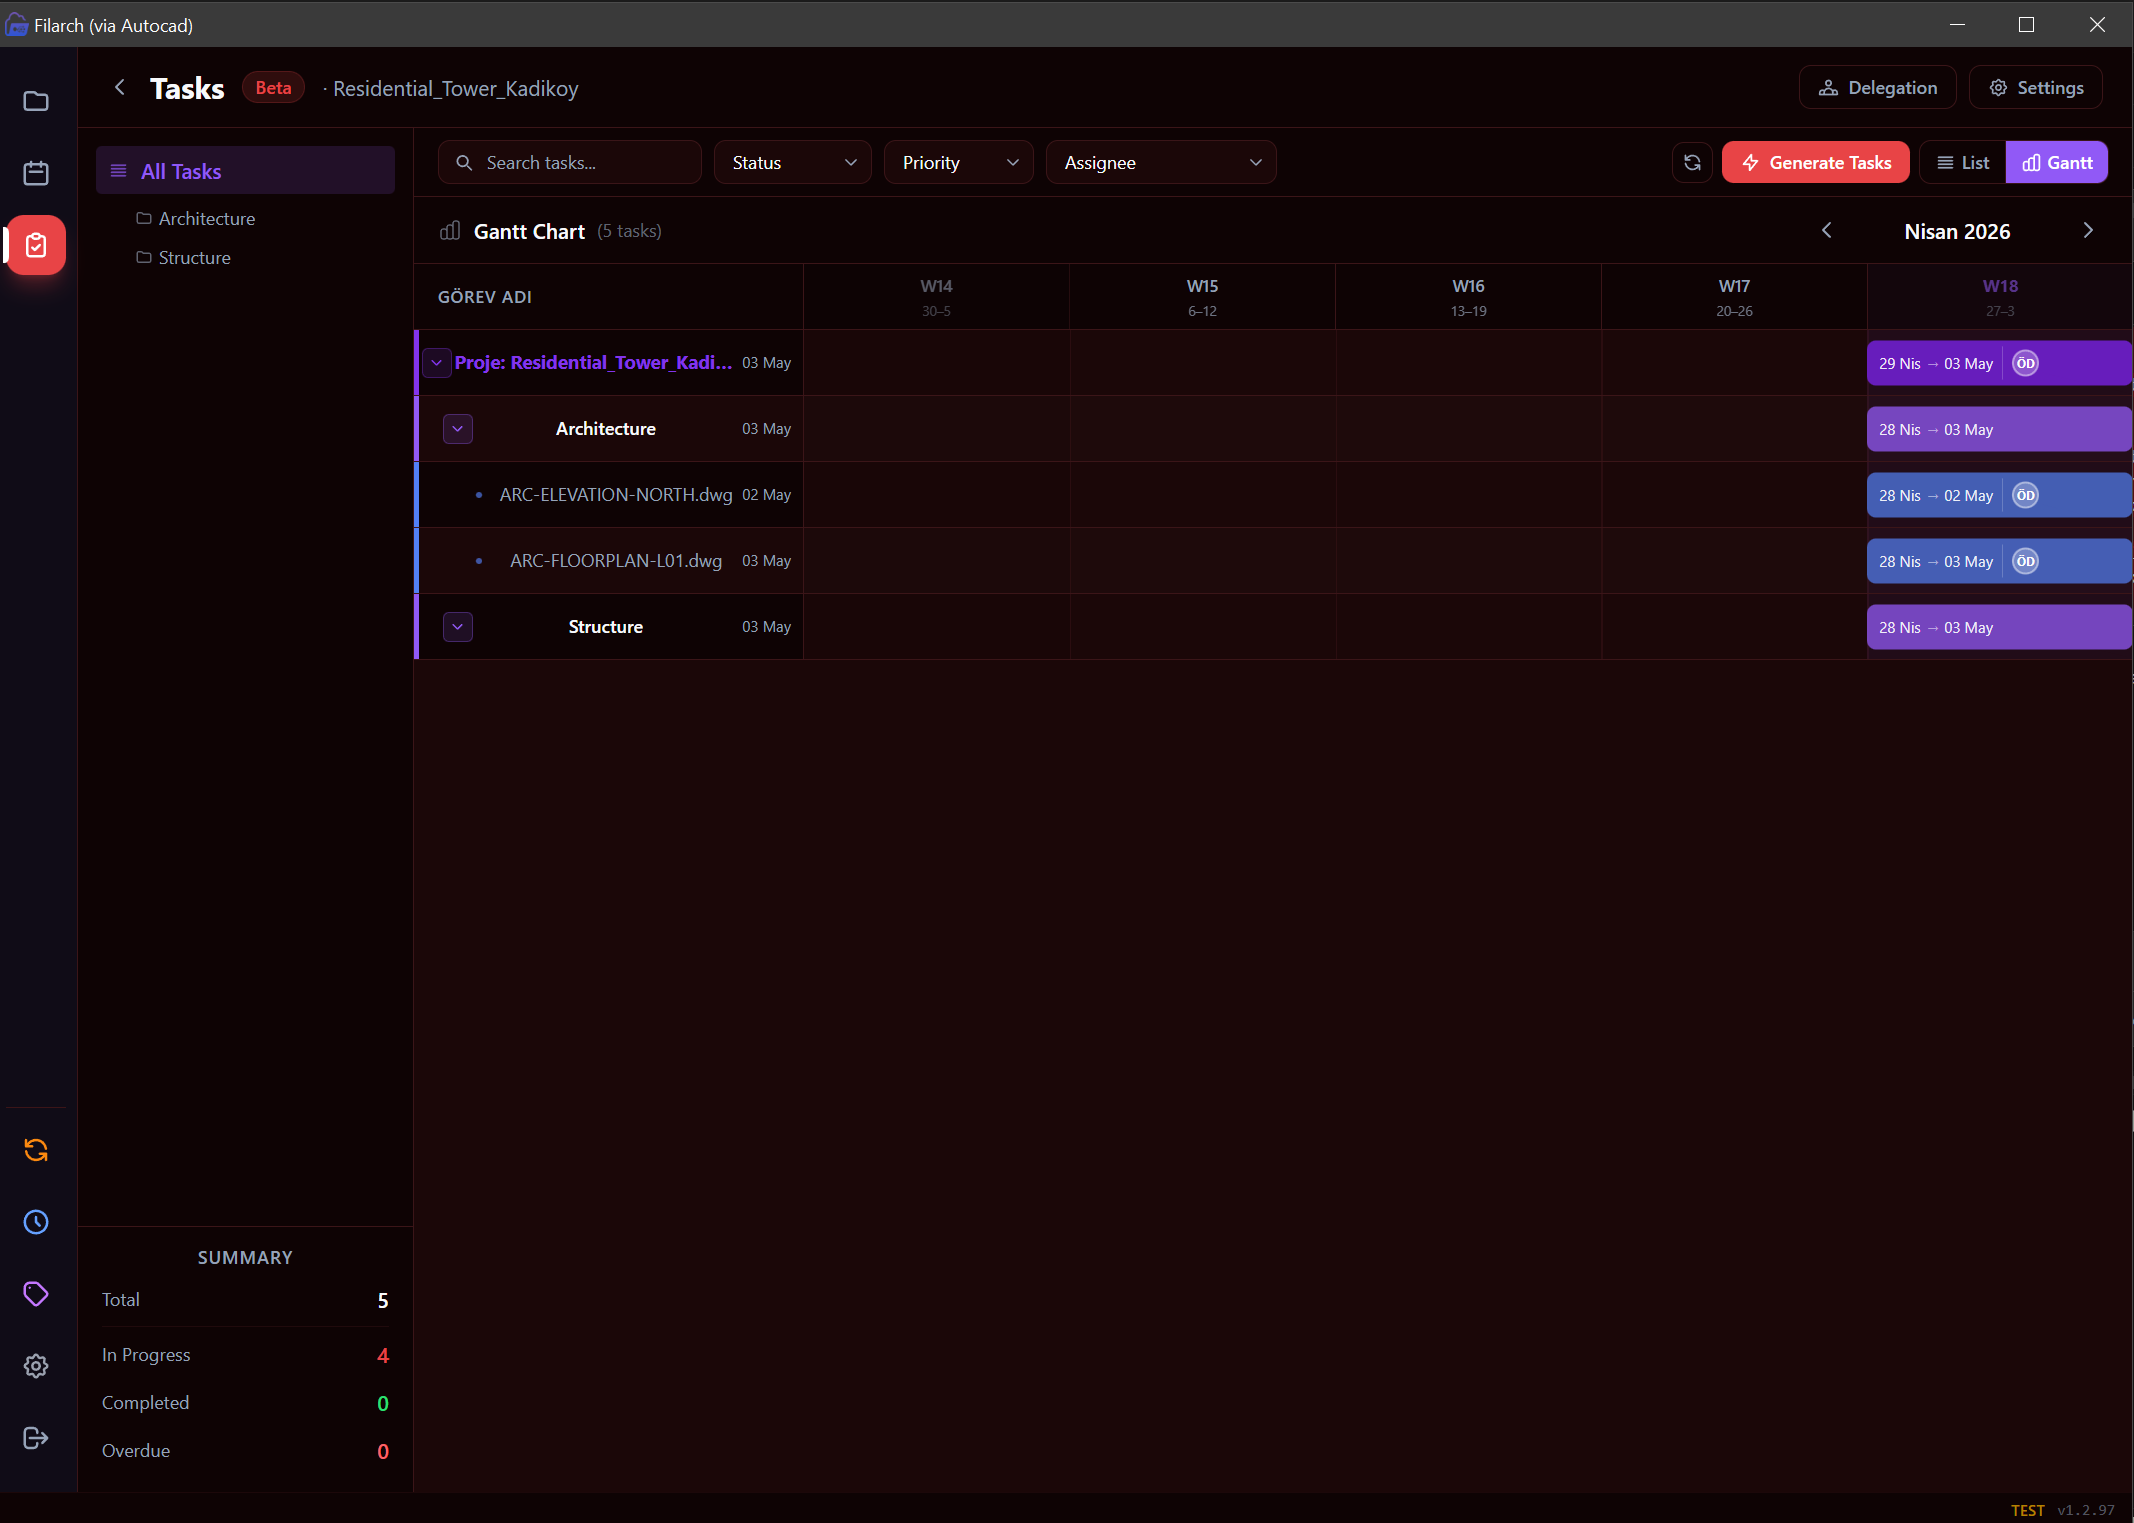The width and height of the screenshot is (2134, 1523).
Task: Switch to List view
Action: [1963, 163]
